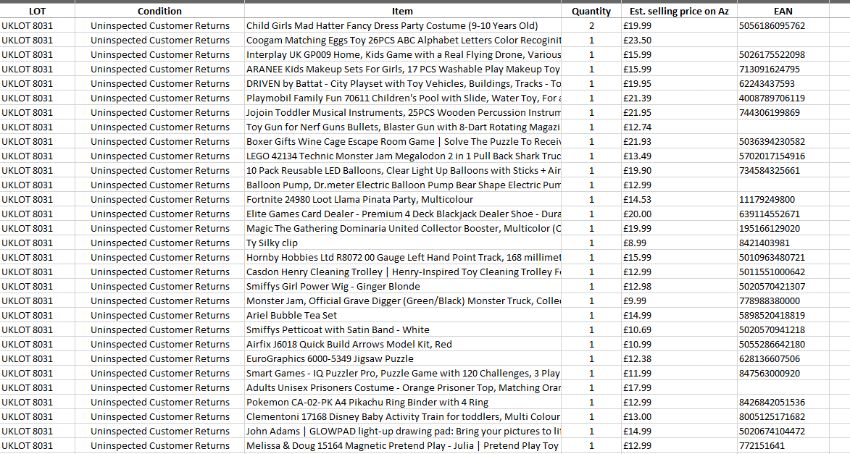Click the LEGO 42134 Technic Monster Jam cell
The image size is (850, 454).
pos(403,156)
